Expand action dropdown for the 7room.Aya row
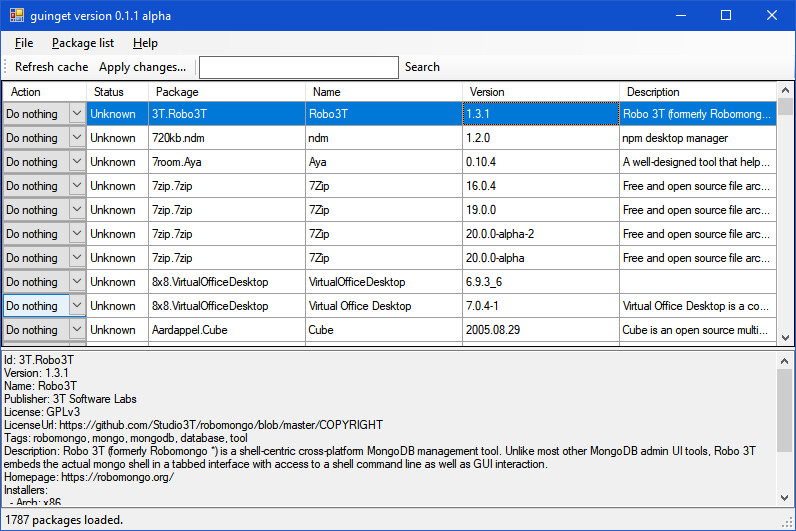The width and height of the screenshot is (796, 531). [x=77, y=161]
